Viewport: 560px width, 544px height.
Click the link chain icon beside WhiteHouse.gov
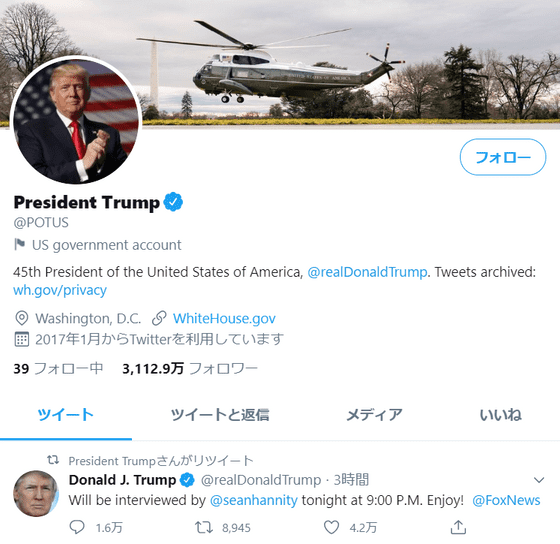click(159, 318)
